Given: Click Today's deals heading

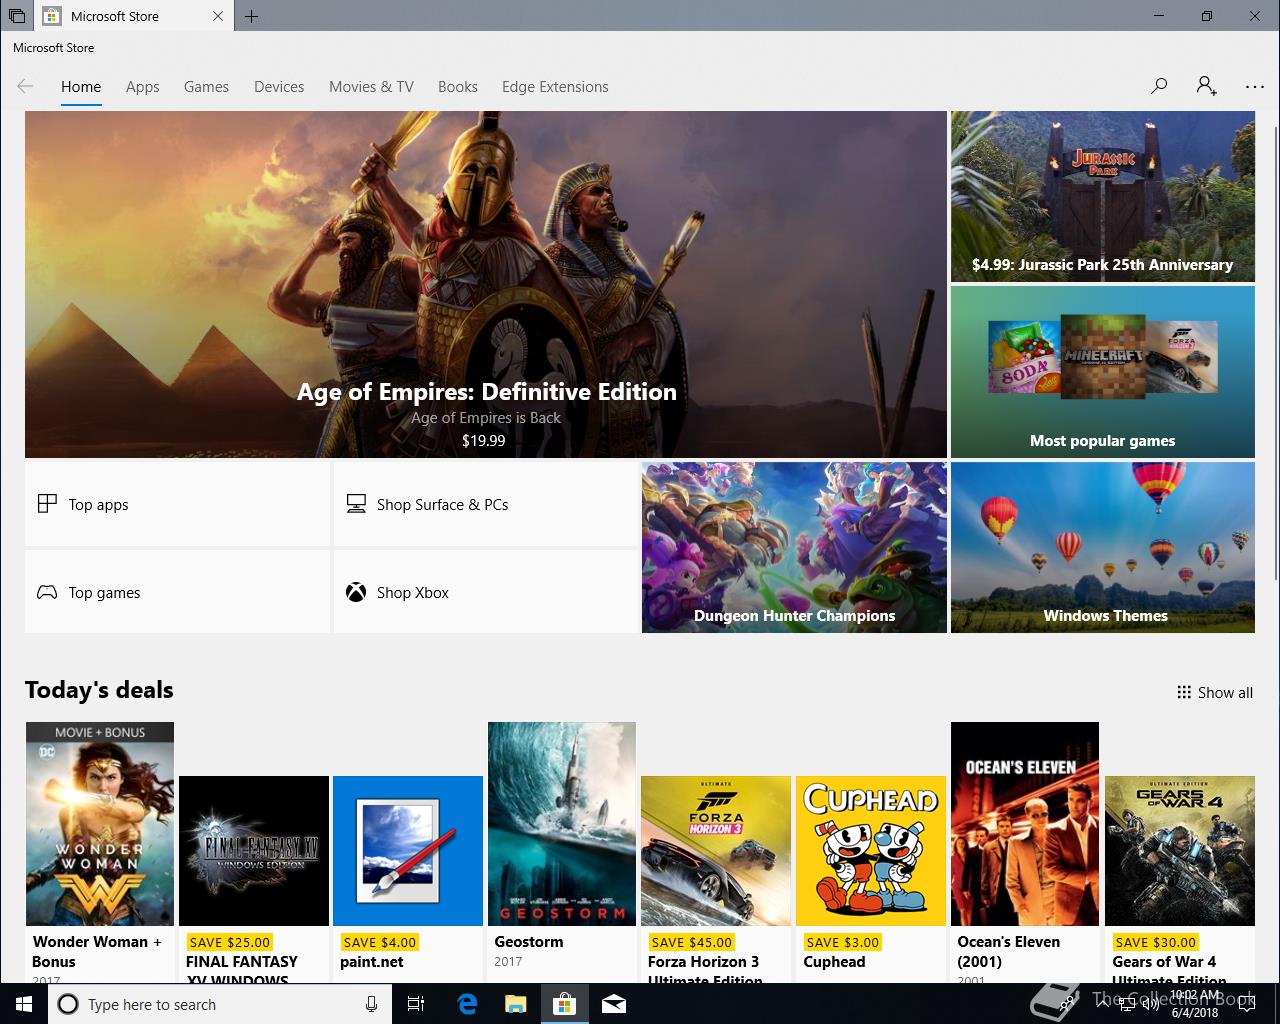Looking at the screenshot, I should [99, 690].
